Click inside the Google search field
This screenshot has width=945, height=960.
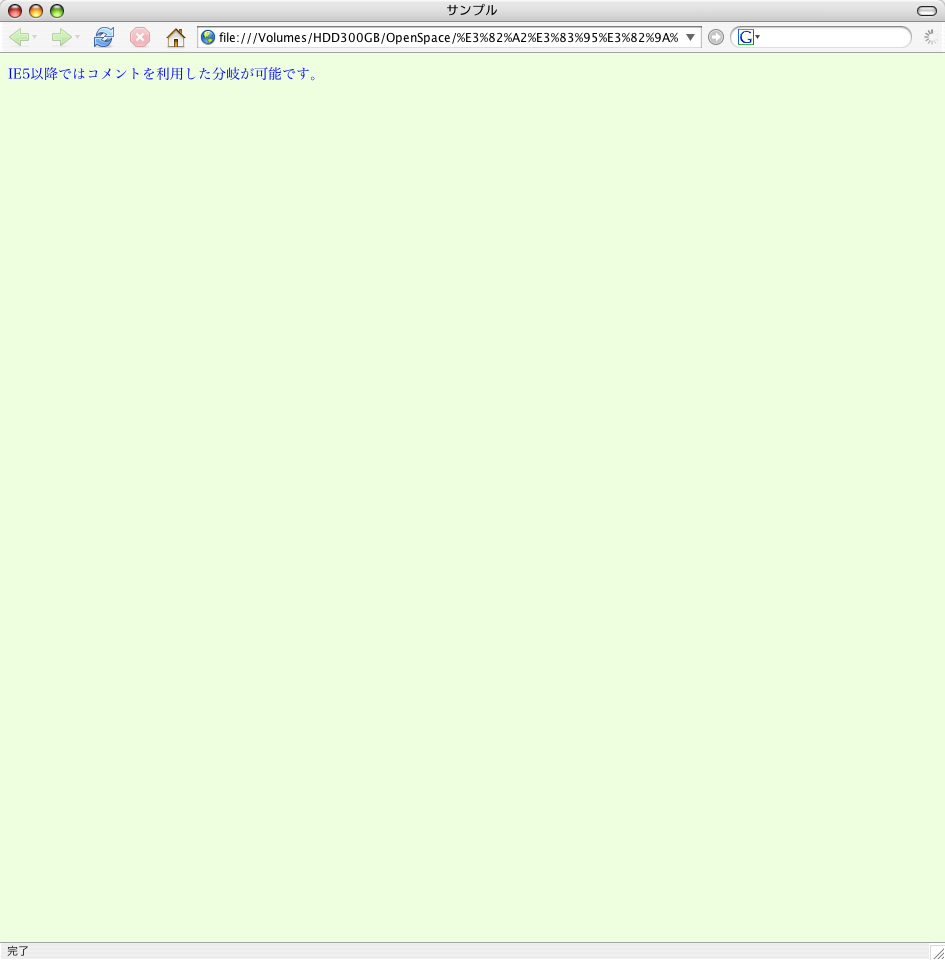(834, 37)
